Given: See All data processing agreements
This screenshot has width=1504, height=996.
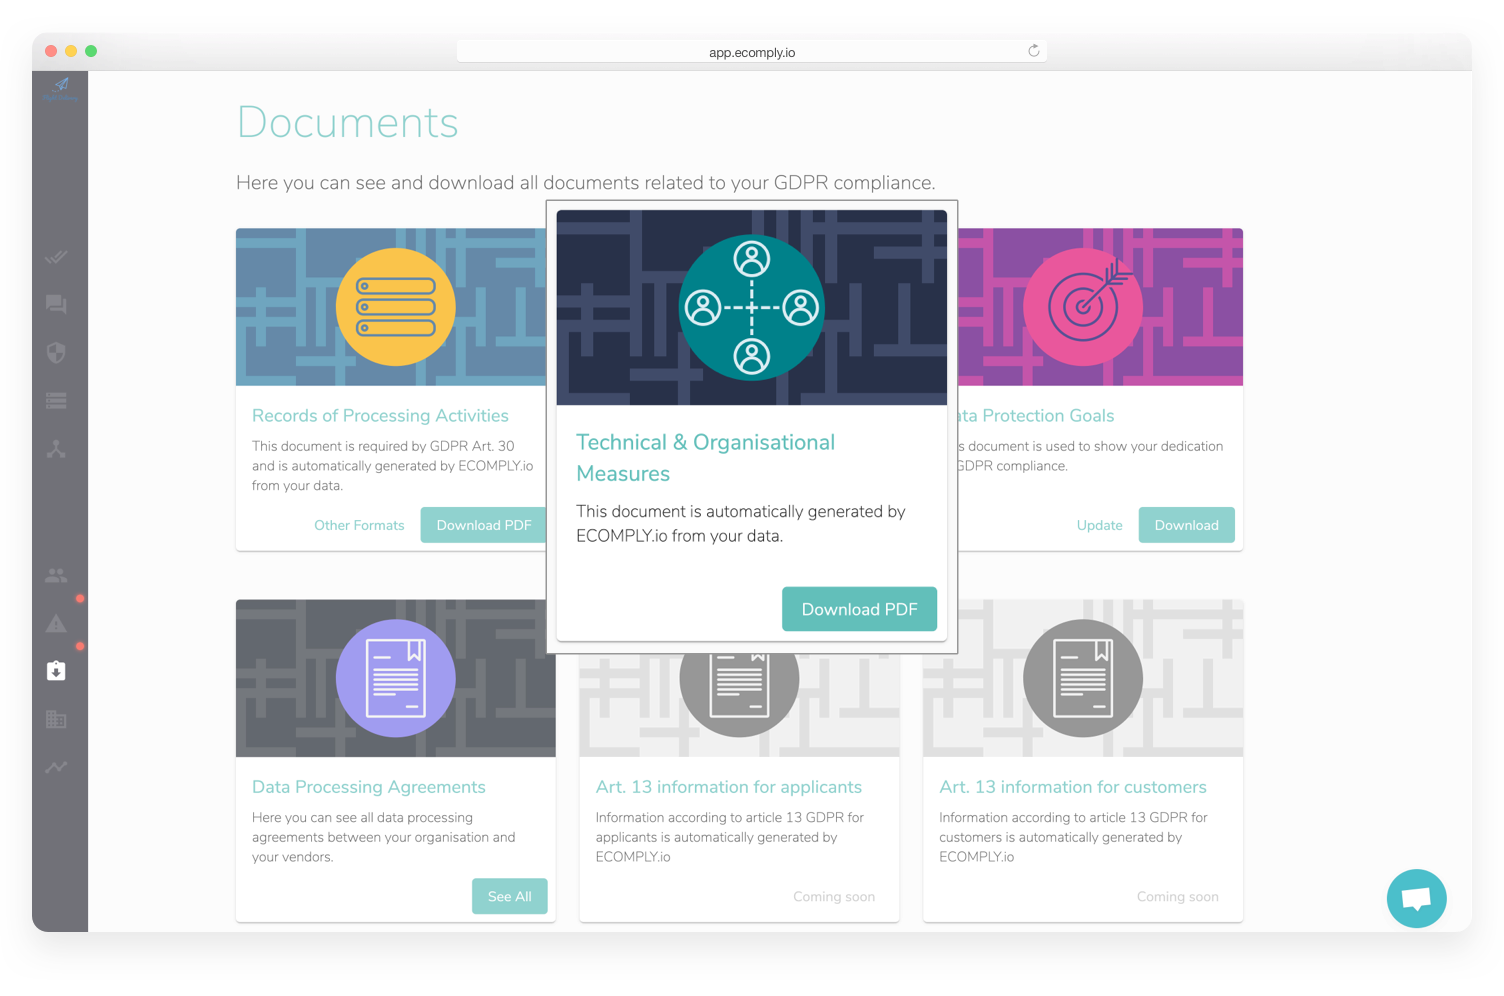Looking at the screenshot, I should (510, 896).
